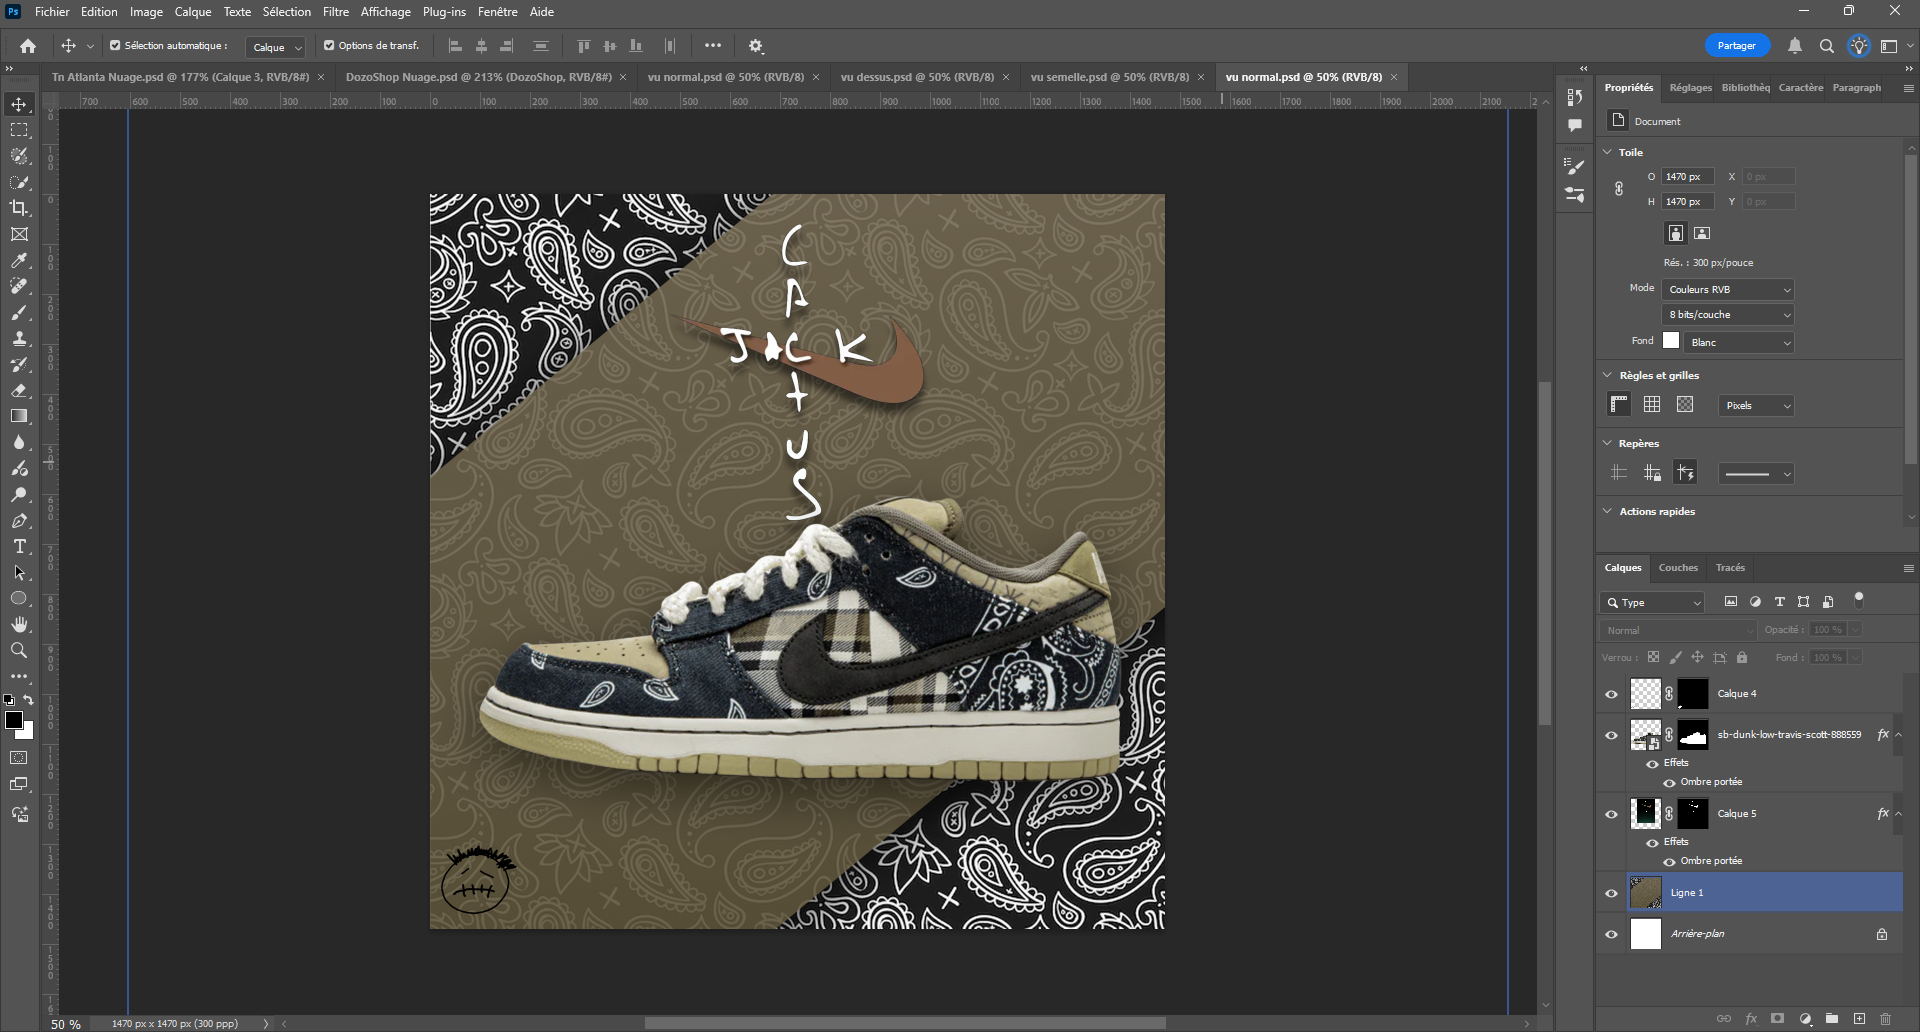Swap foreground and background colors
The height and width of the screenshot is (1032, 1920).
28,700
